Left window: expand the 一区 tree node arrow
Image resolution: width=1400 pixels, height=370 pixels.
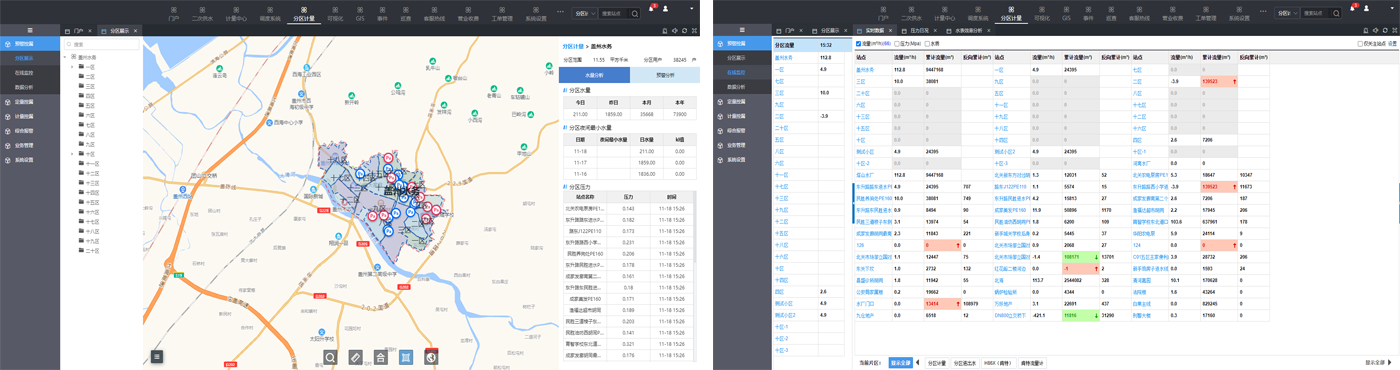click(x=72, y=67)
